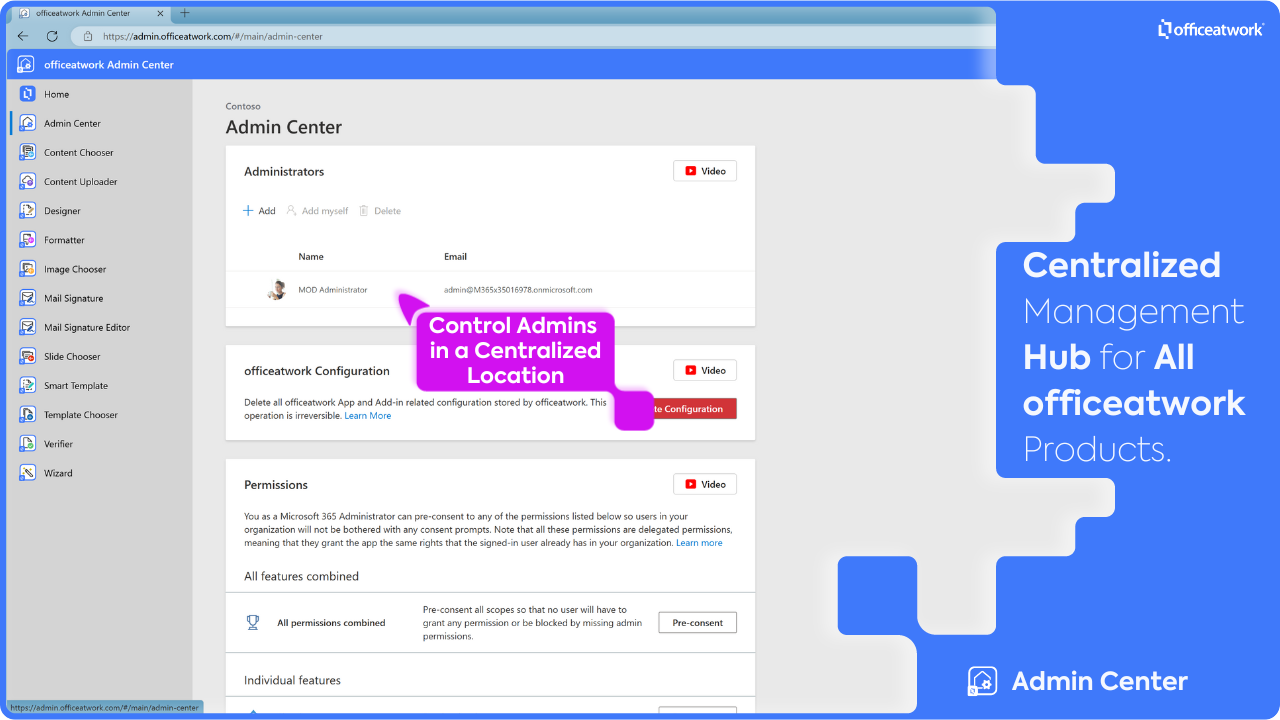The height and width of the screenshot is (720, 1280).
Task: Open the Mail Signature Editor sidebar icon
Action: (x=28, y=327)
